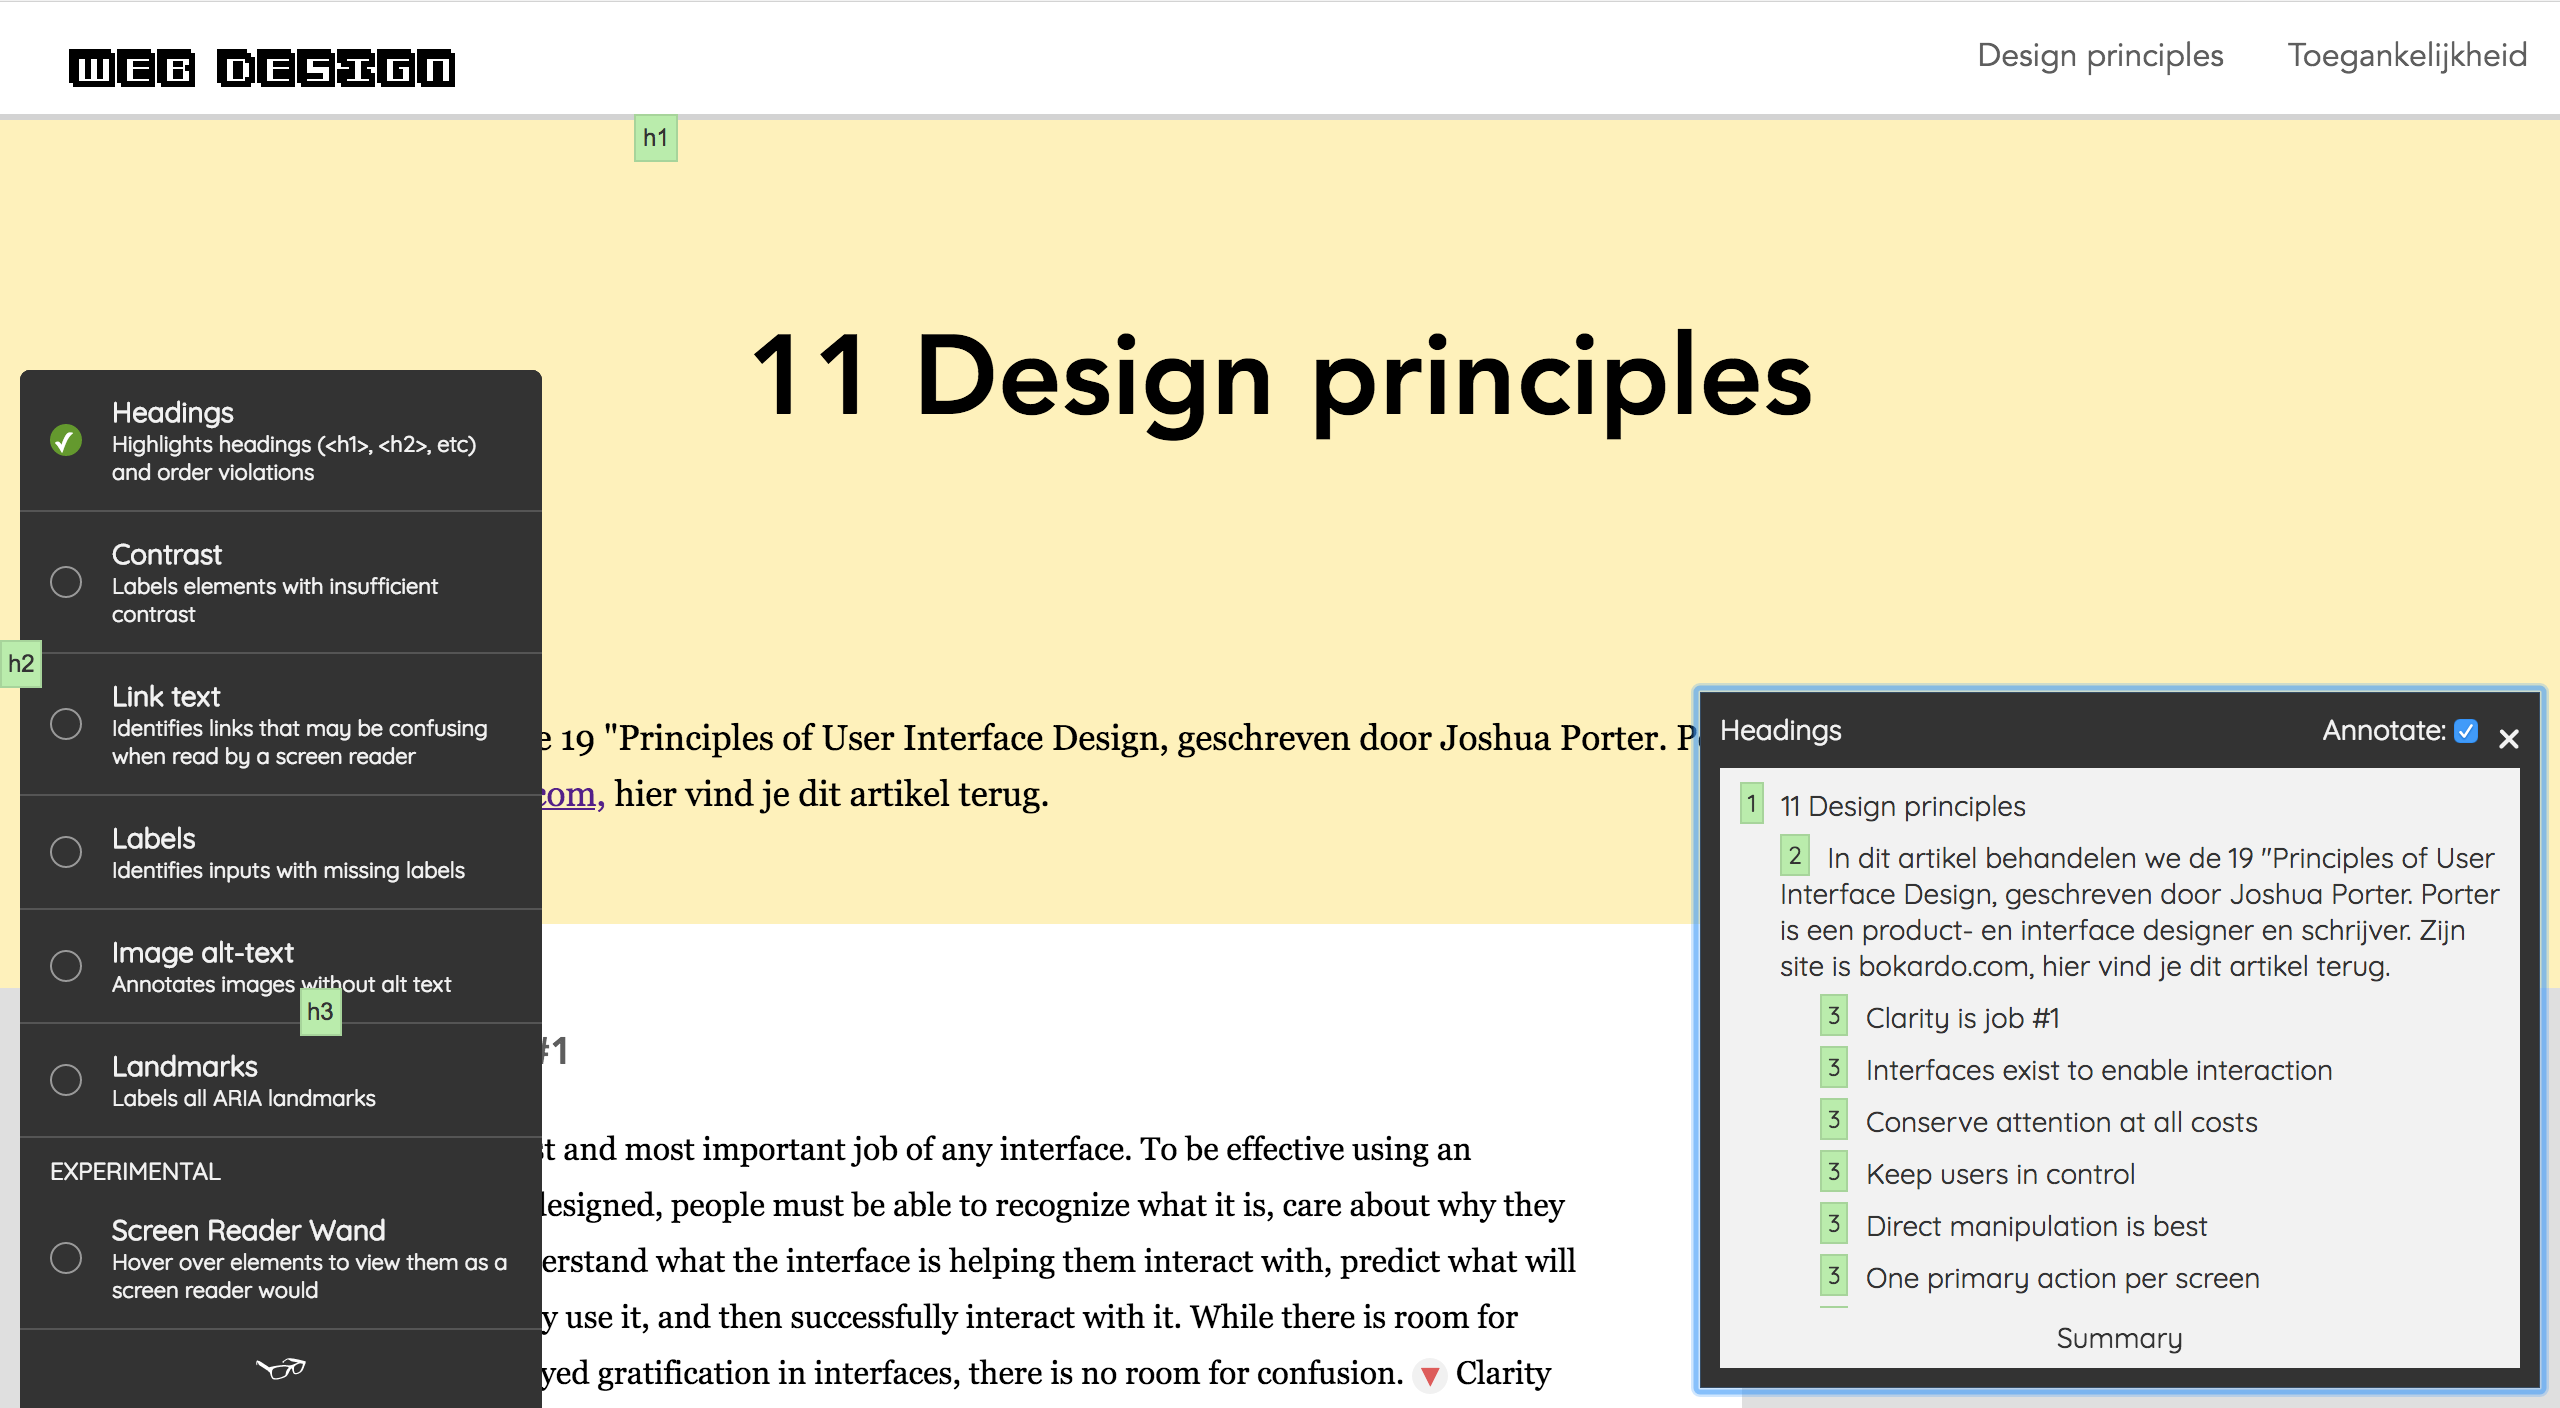
Task: Turn on the Landmarks plugin
Action: pos(66,1080)
